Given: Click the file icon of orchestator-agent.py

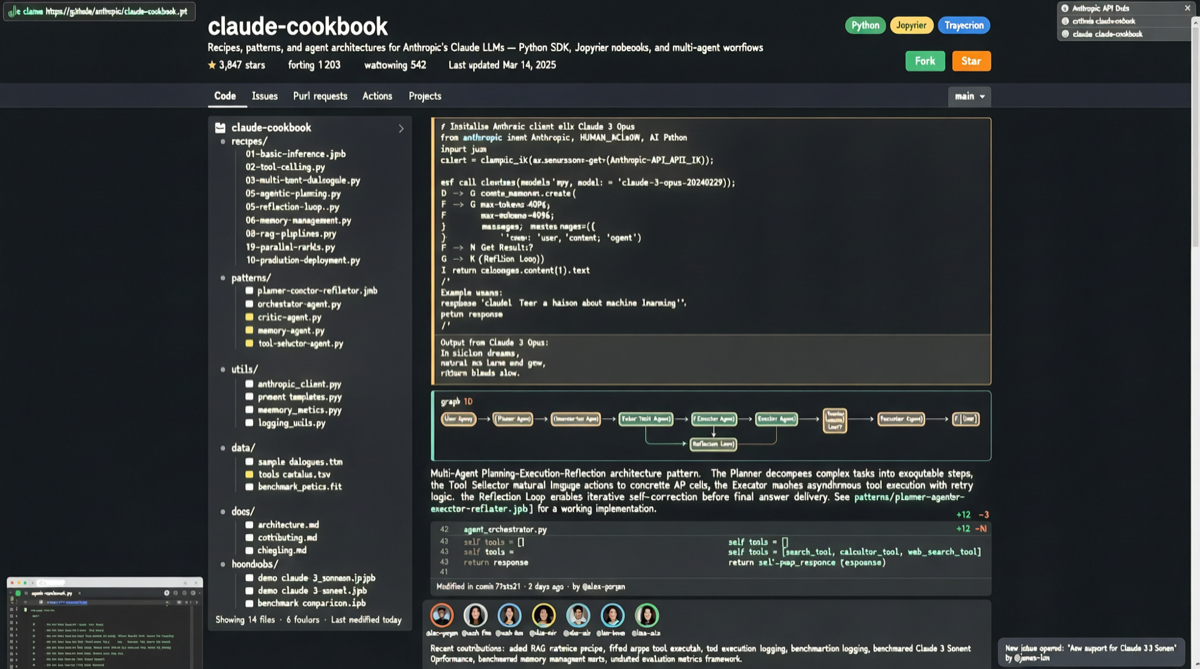Looking at the screenshot, I should tap(249, 304).
